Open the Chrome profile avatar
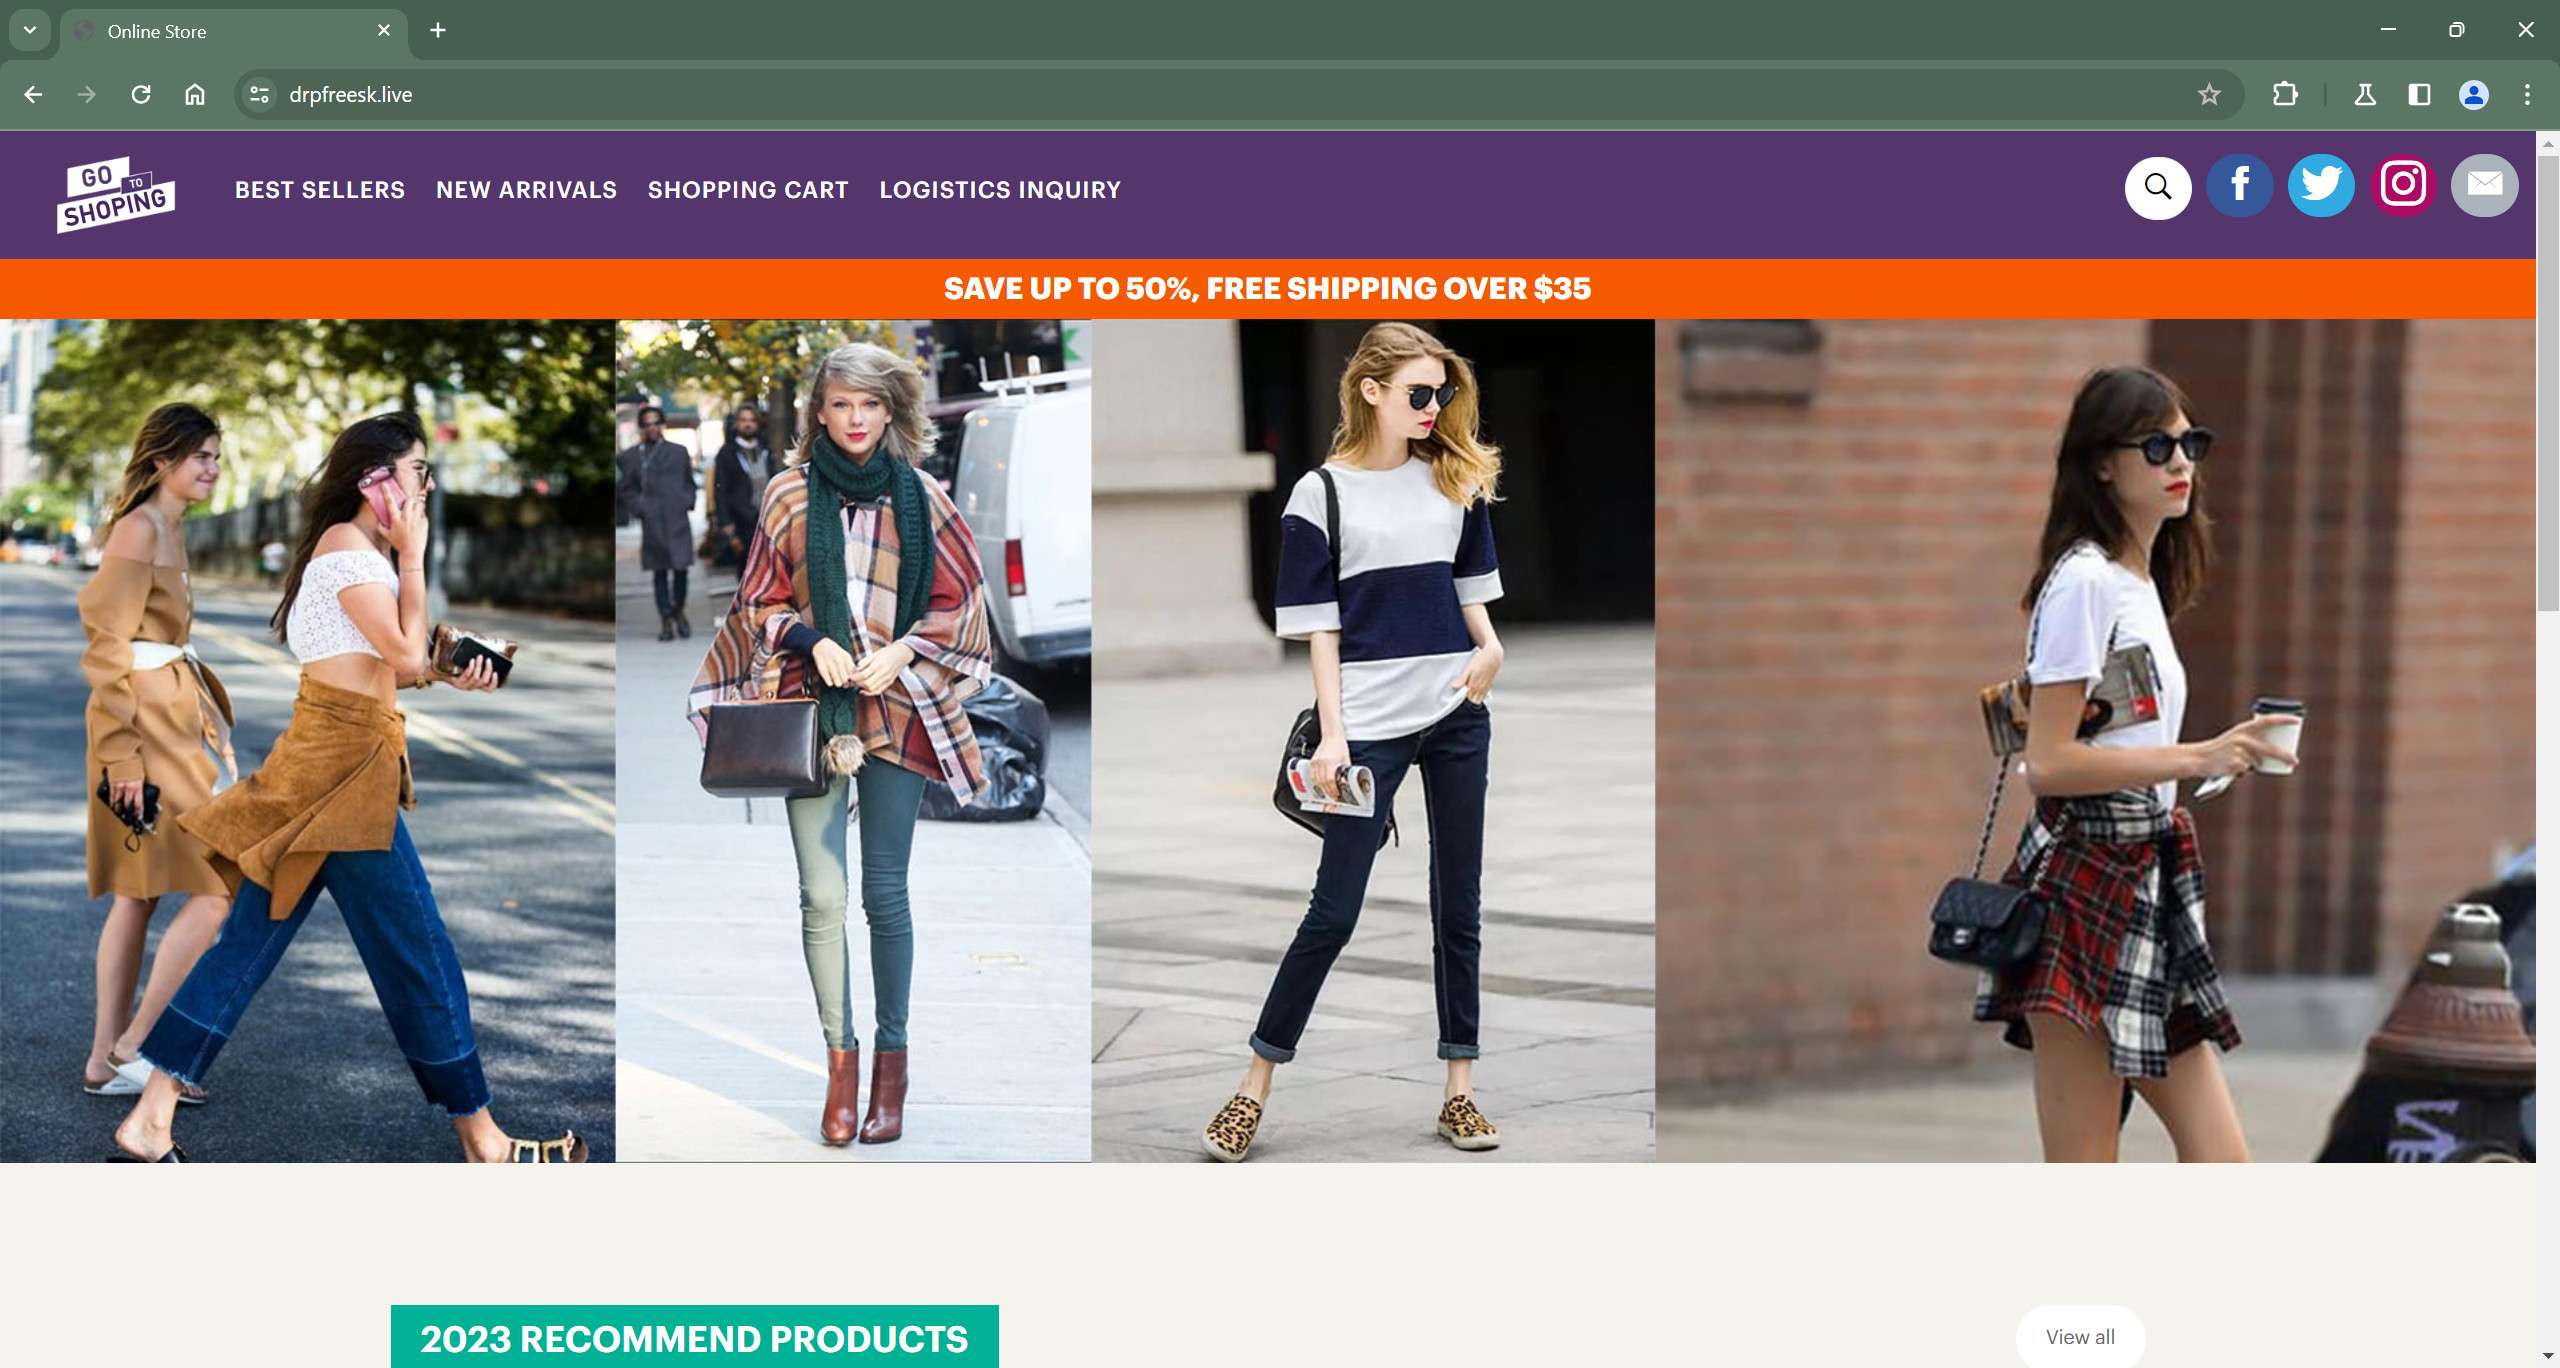The image size is (2560, 1368). [2473, 95]
